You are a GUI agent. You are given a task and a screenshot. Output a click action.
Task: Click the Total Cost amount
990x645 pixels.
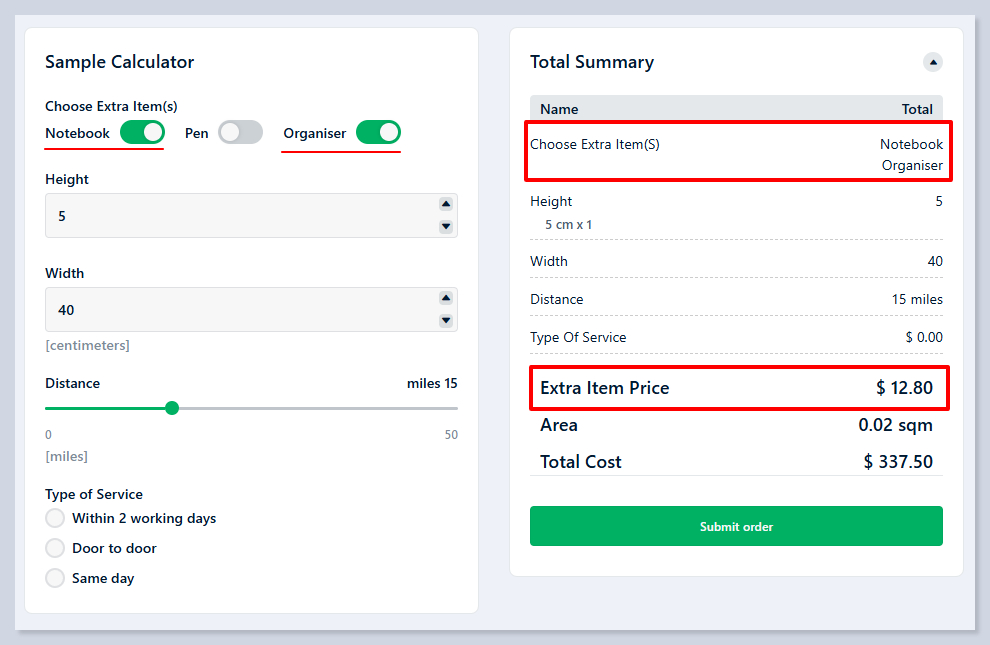898,462
